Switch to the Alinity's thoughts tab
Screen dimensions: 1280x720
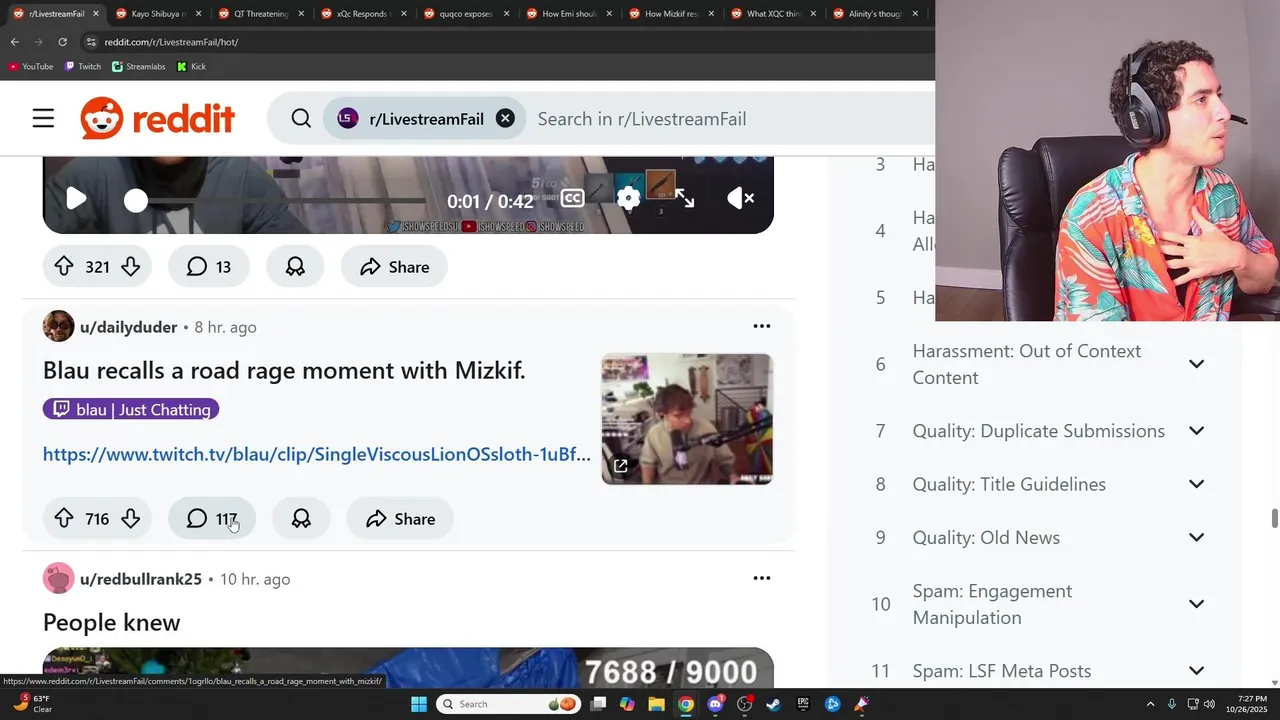[x=876, y=14]
